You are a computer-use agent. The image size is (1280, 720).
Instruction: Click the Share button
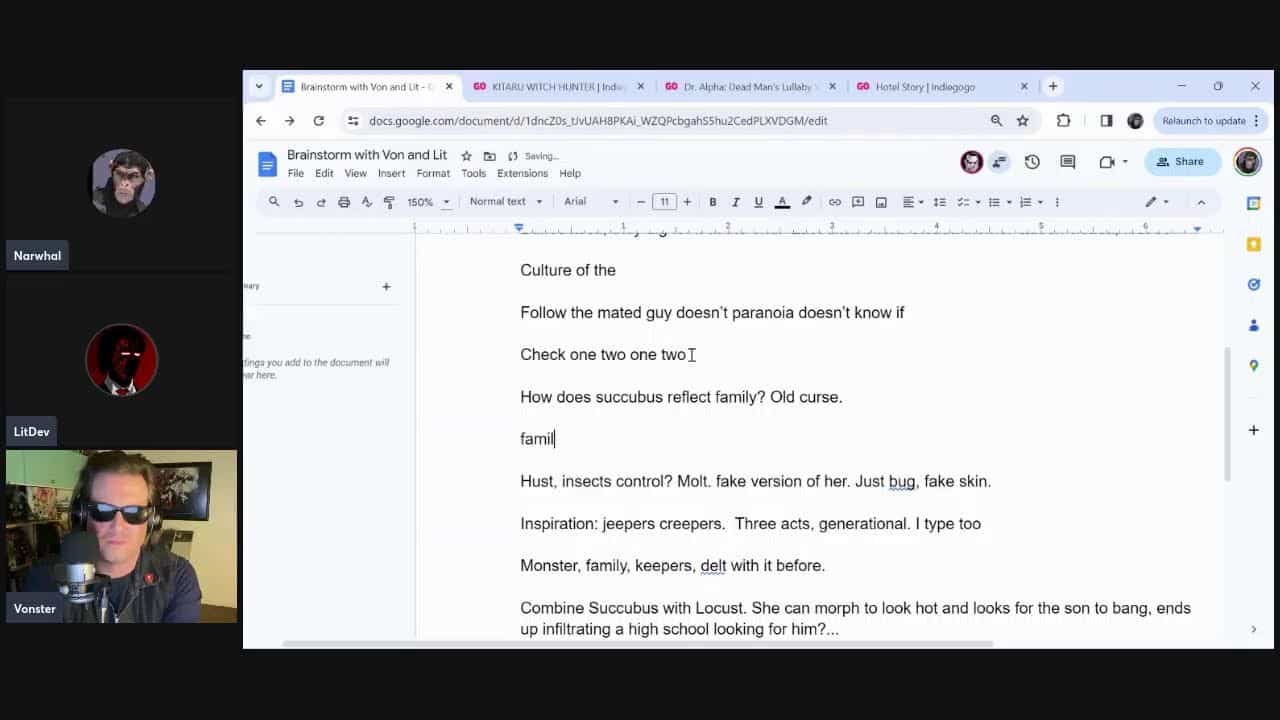tap(1180, 162)
